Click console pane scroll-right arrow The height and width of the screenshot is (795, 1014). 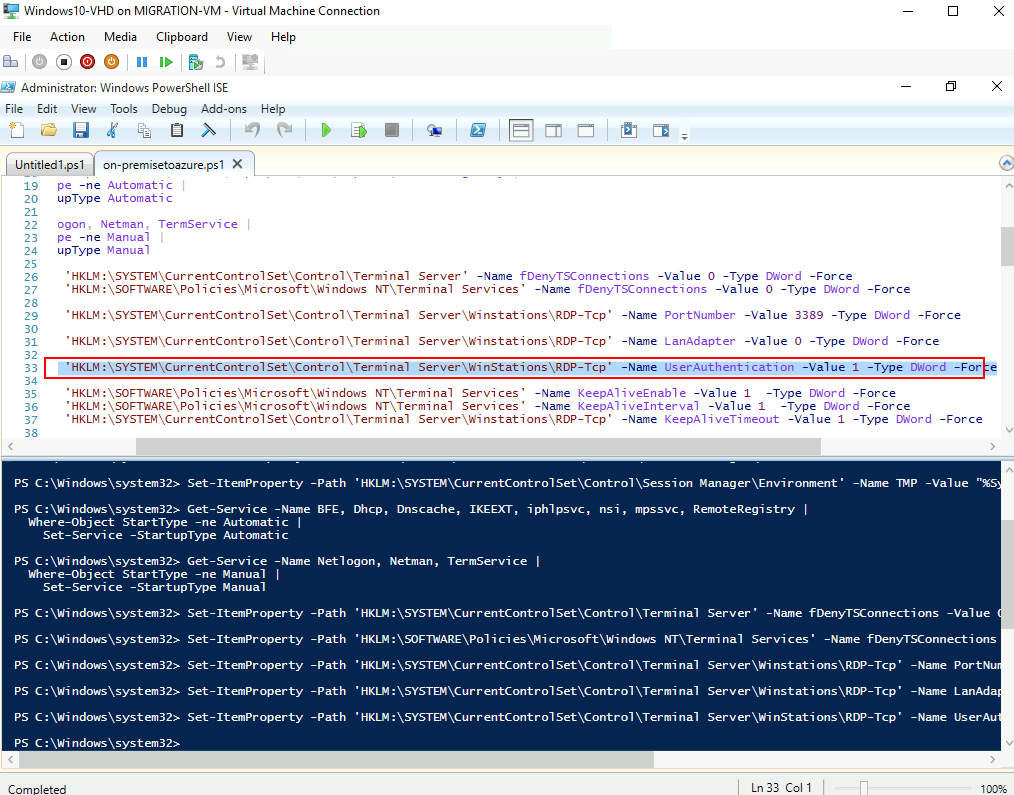[x=993, y=759]
